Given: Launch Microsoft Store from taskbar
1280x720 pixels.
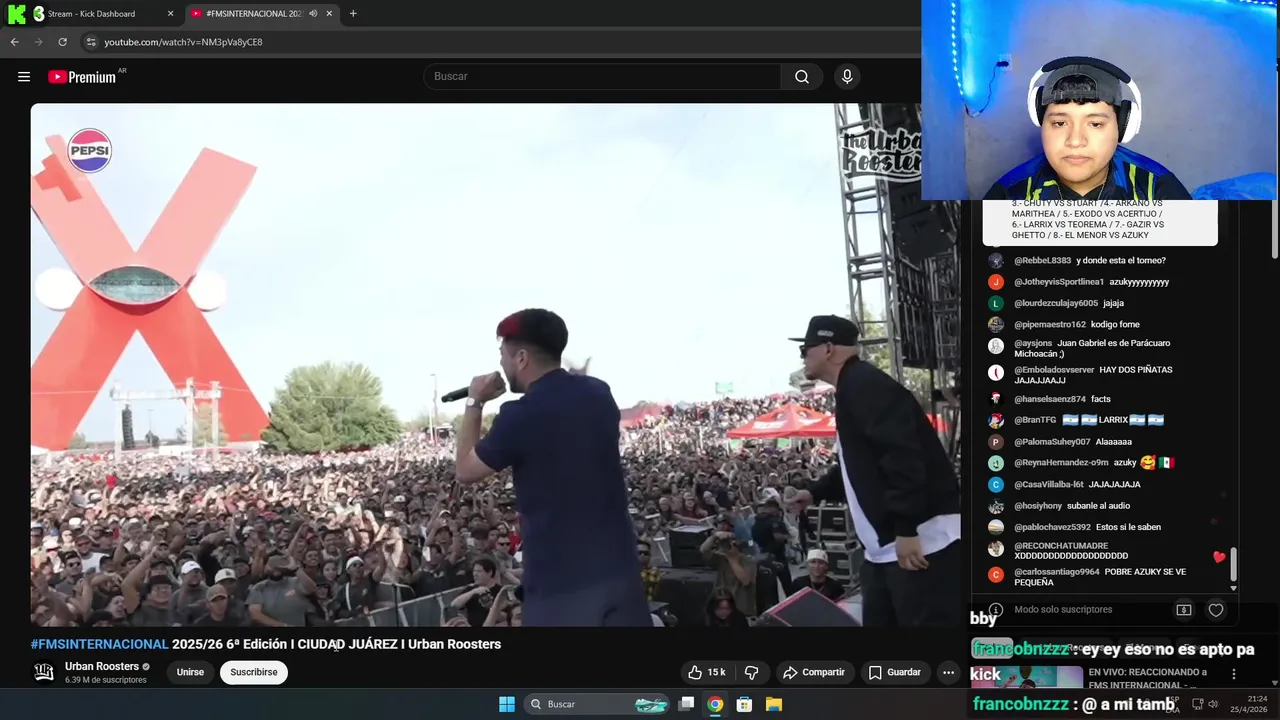Looking at the screenshot, I should click(744, 704).
